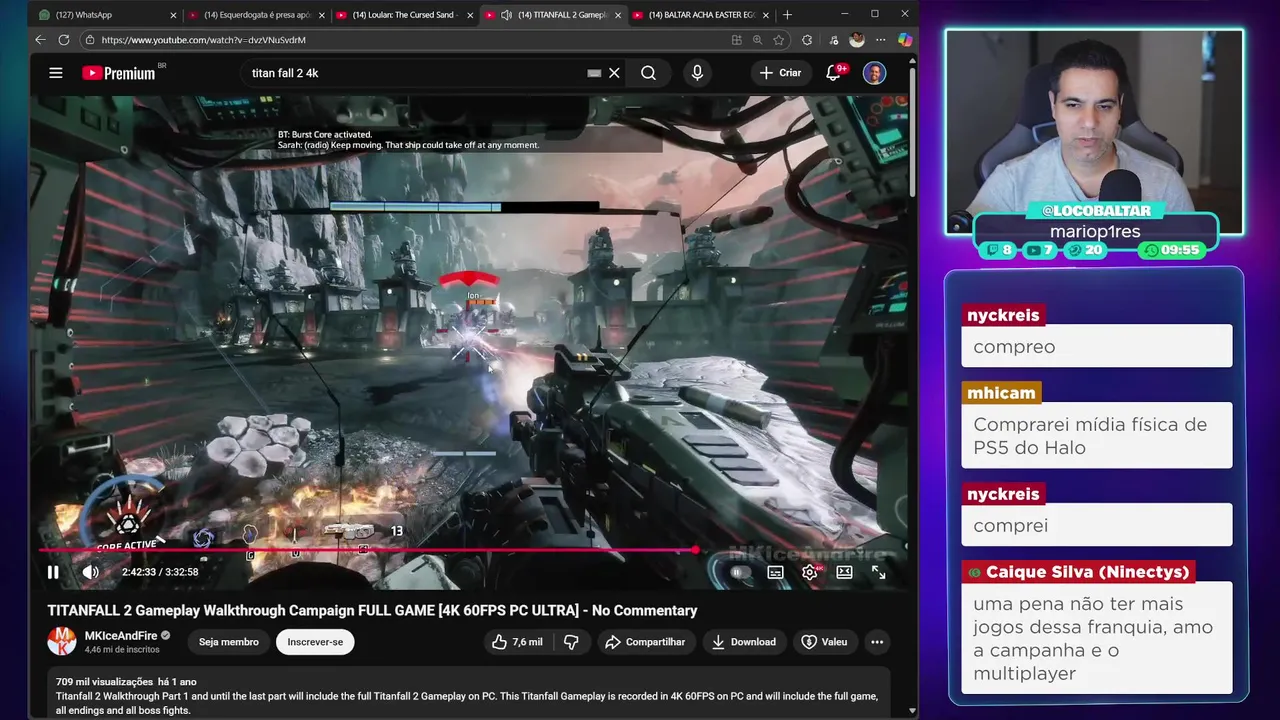
Task: Open the YouTube hamburger guide menu
Action: [x=56, y=73]
